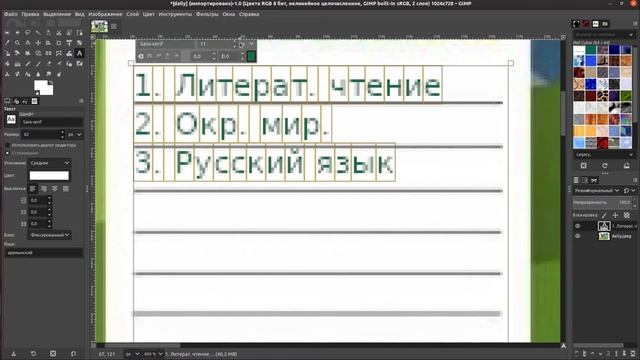The width and height of the screenshot is (640, 360).
Task: Select the Text tool in toolbox
Action: [80, 53]
